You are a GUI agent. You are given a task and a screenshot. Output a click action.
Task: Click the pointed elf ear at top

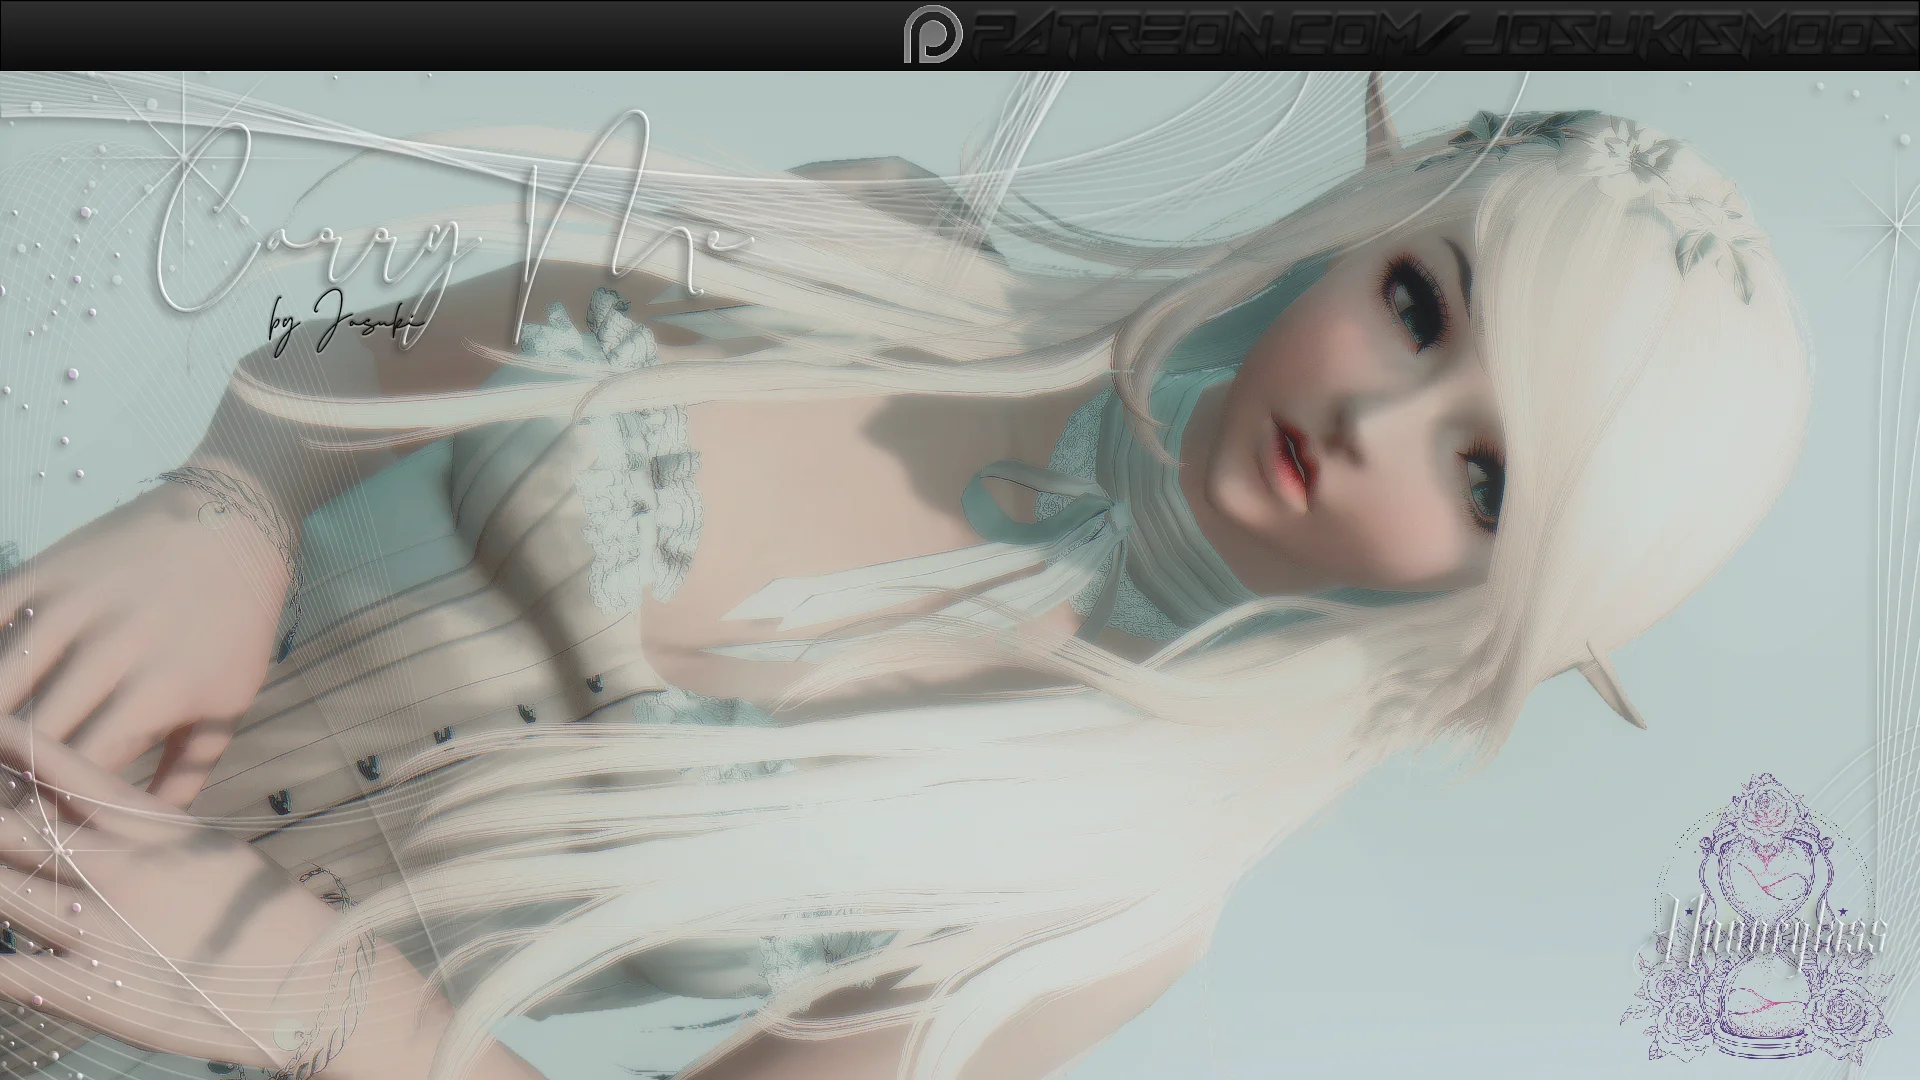(x=1380, y=110)
